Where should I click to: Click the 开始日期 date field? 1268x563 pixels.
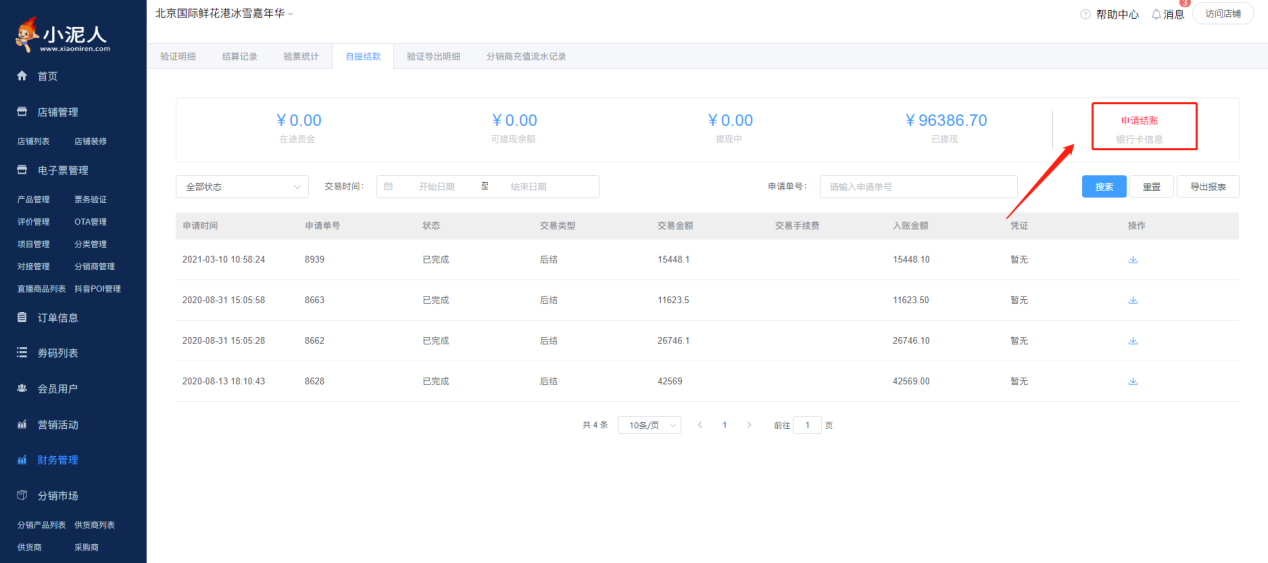[x=436, y=187]
